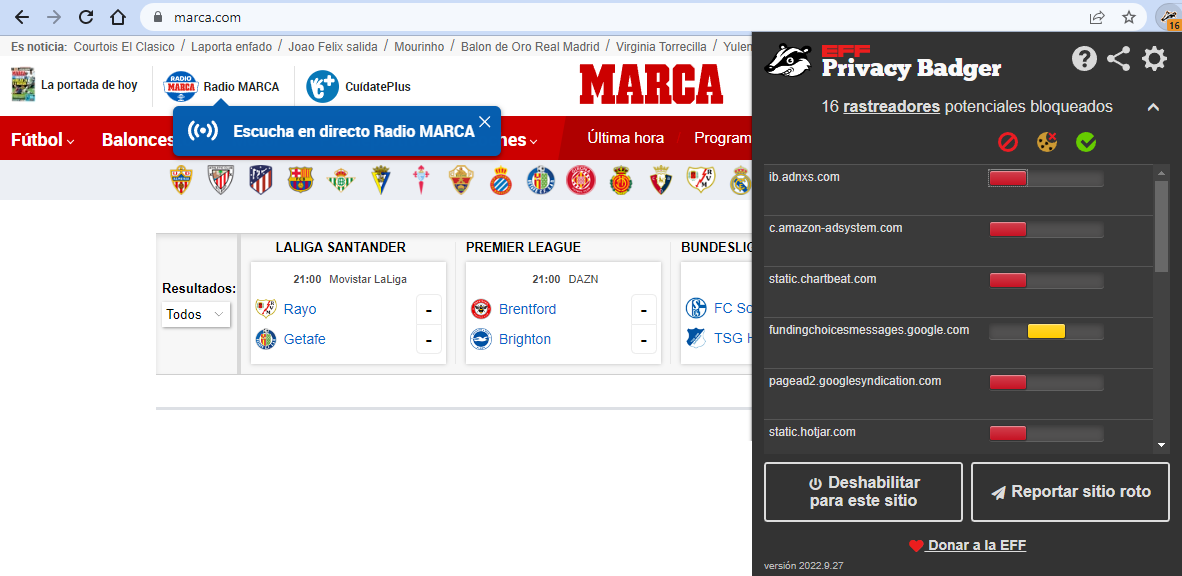1182x576 pixels.
Task: Expand the Fútbol menu
Action: pyautogui.click(x=42, y=140)
